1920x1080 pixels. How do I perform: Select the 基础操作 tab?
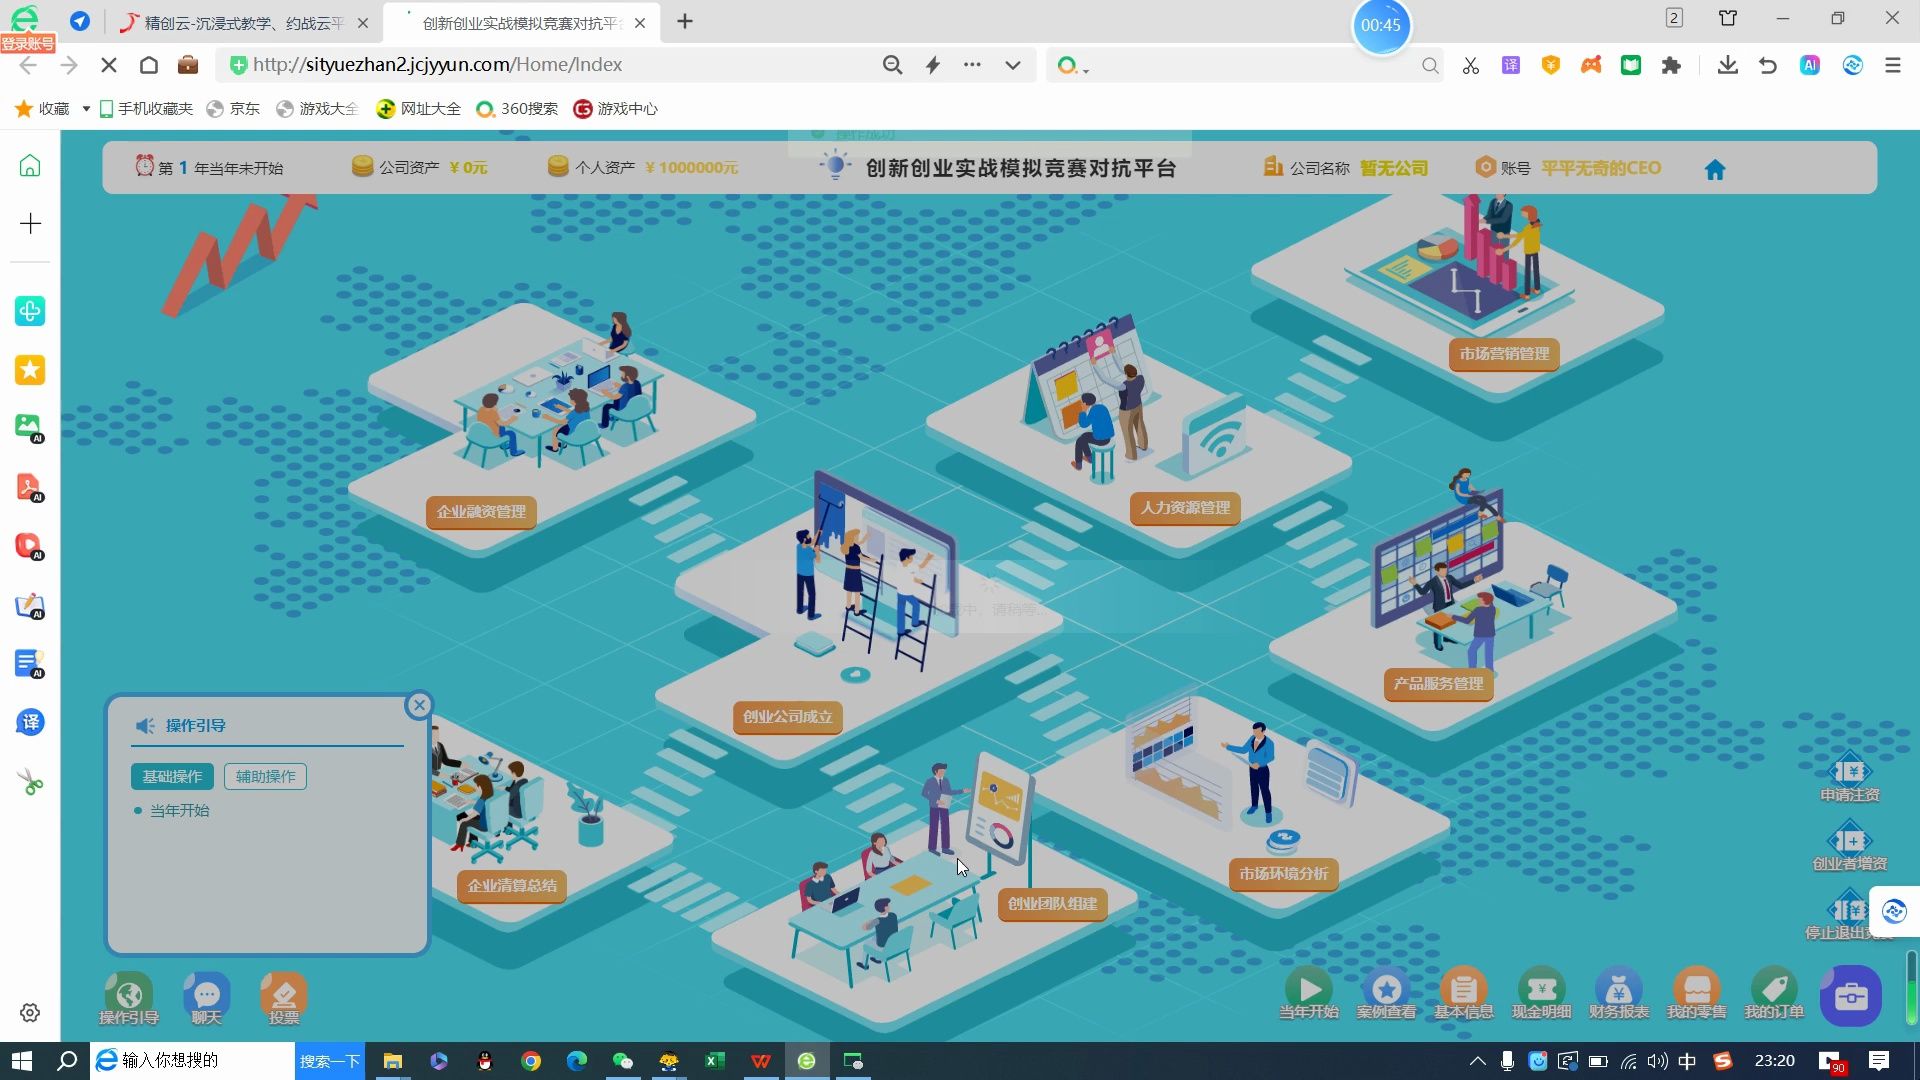click(x=172, y=777)
